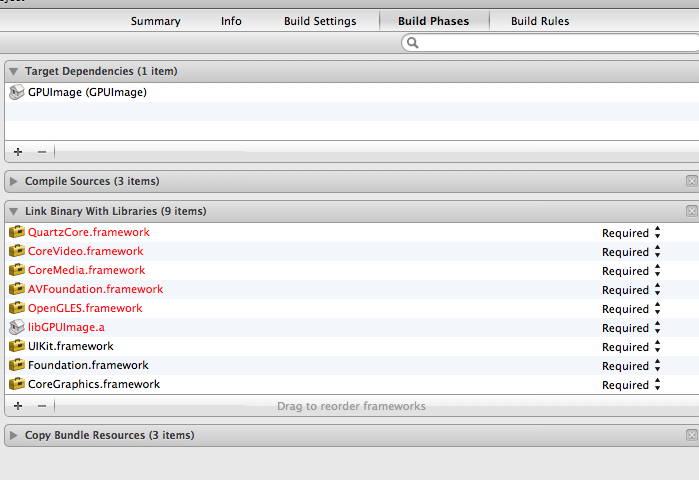Open Required popup for CoreVideo.framework

(x=631, y=252)
